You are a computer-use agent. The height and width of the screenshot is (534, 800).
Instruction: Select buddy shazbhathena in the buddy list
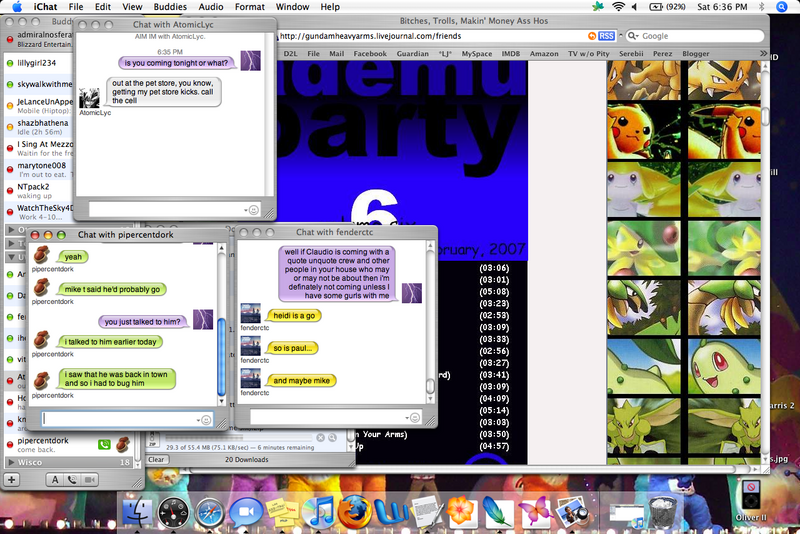pyautogui.click(x=39, y=127)
